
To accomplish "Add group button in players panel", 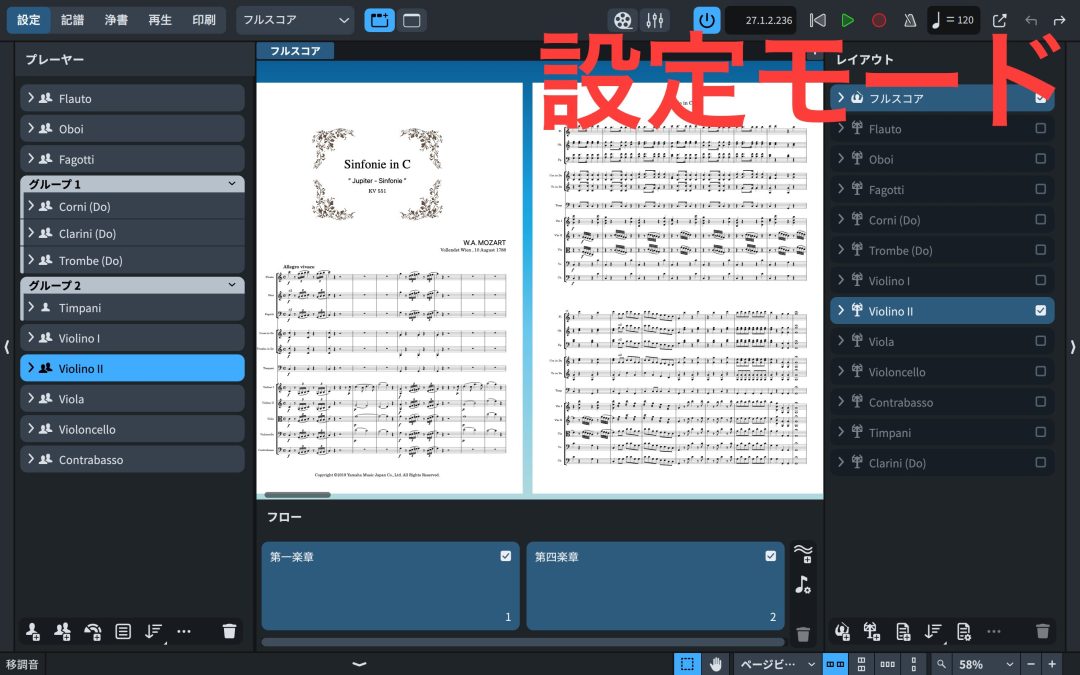I will click(123, 631).
